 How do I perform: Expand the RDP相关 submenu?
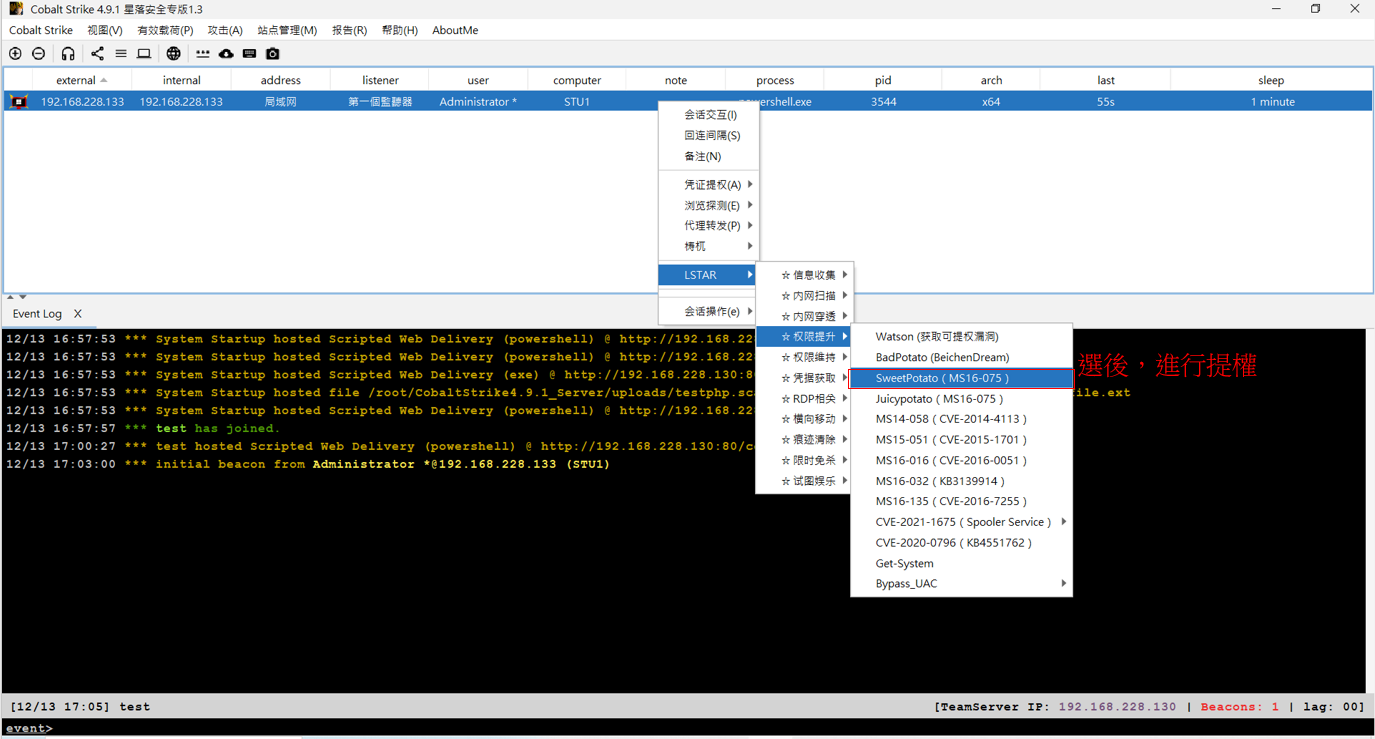804,399
